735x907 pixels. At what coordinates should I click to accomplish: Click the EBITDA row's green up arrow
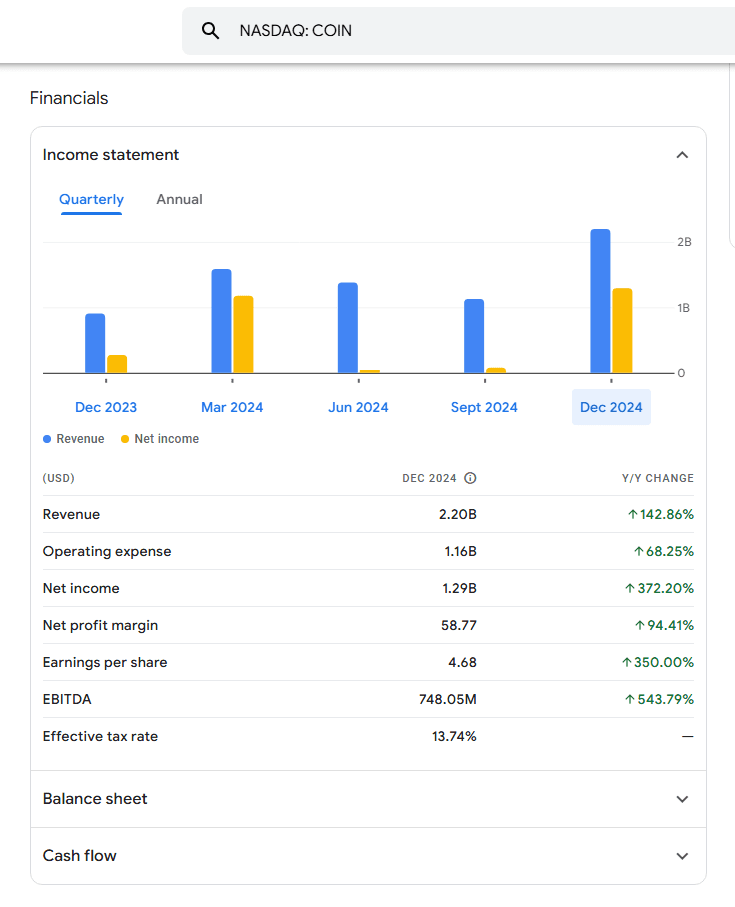(x=629, y=699)
